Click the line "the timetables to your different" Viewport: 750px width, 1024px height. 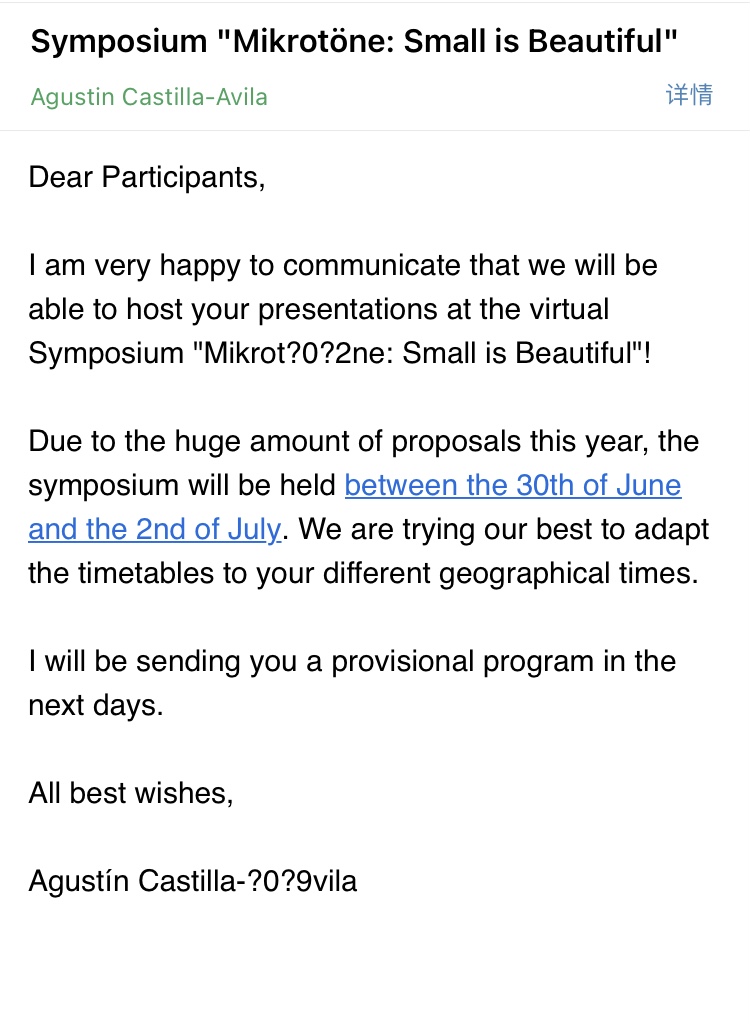(x=360, y=573)
